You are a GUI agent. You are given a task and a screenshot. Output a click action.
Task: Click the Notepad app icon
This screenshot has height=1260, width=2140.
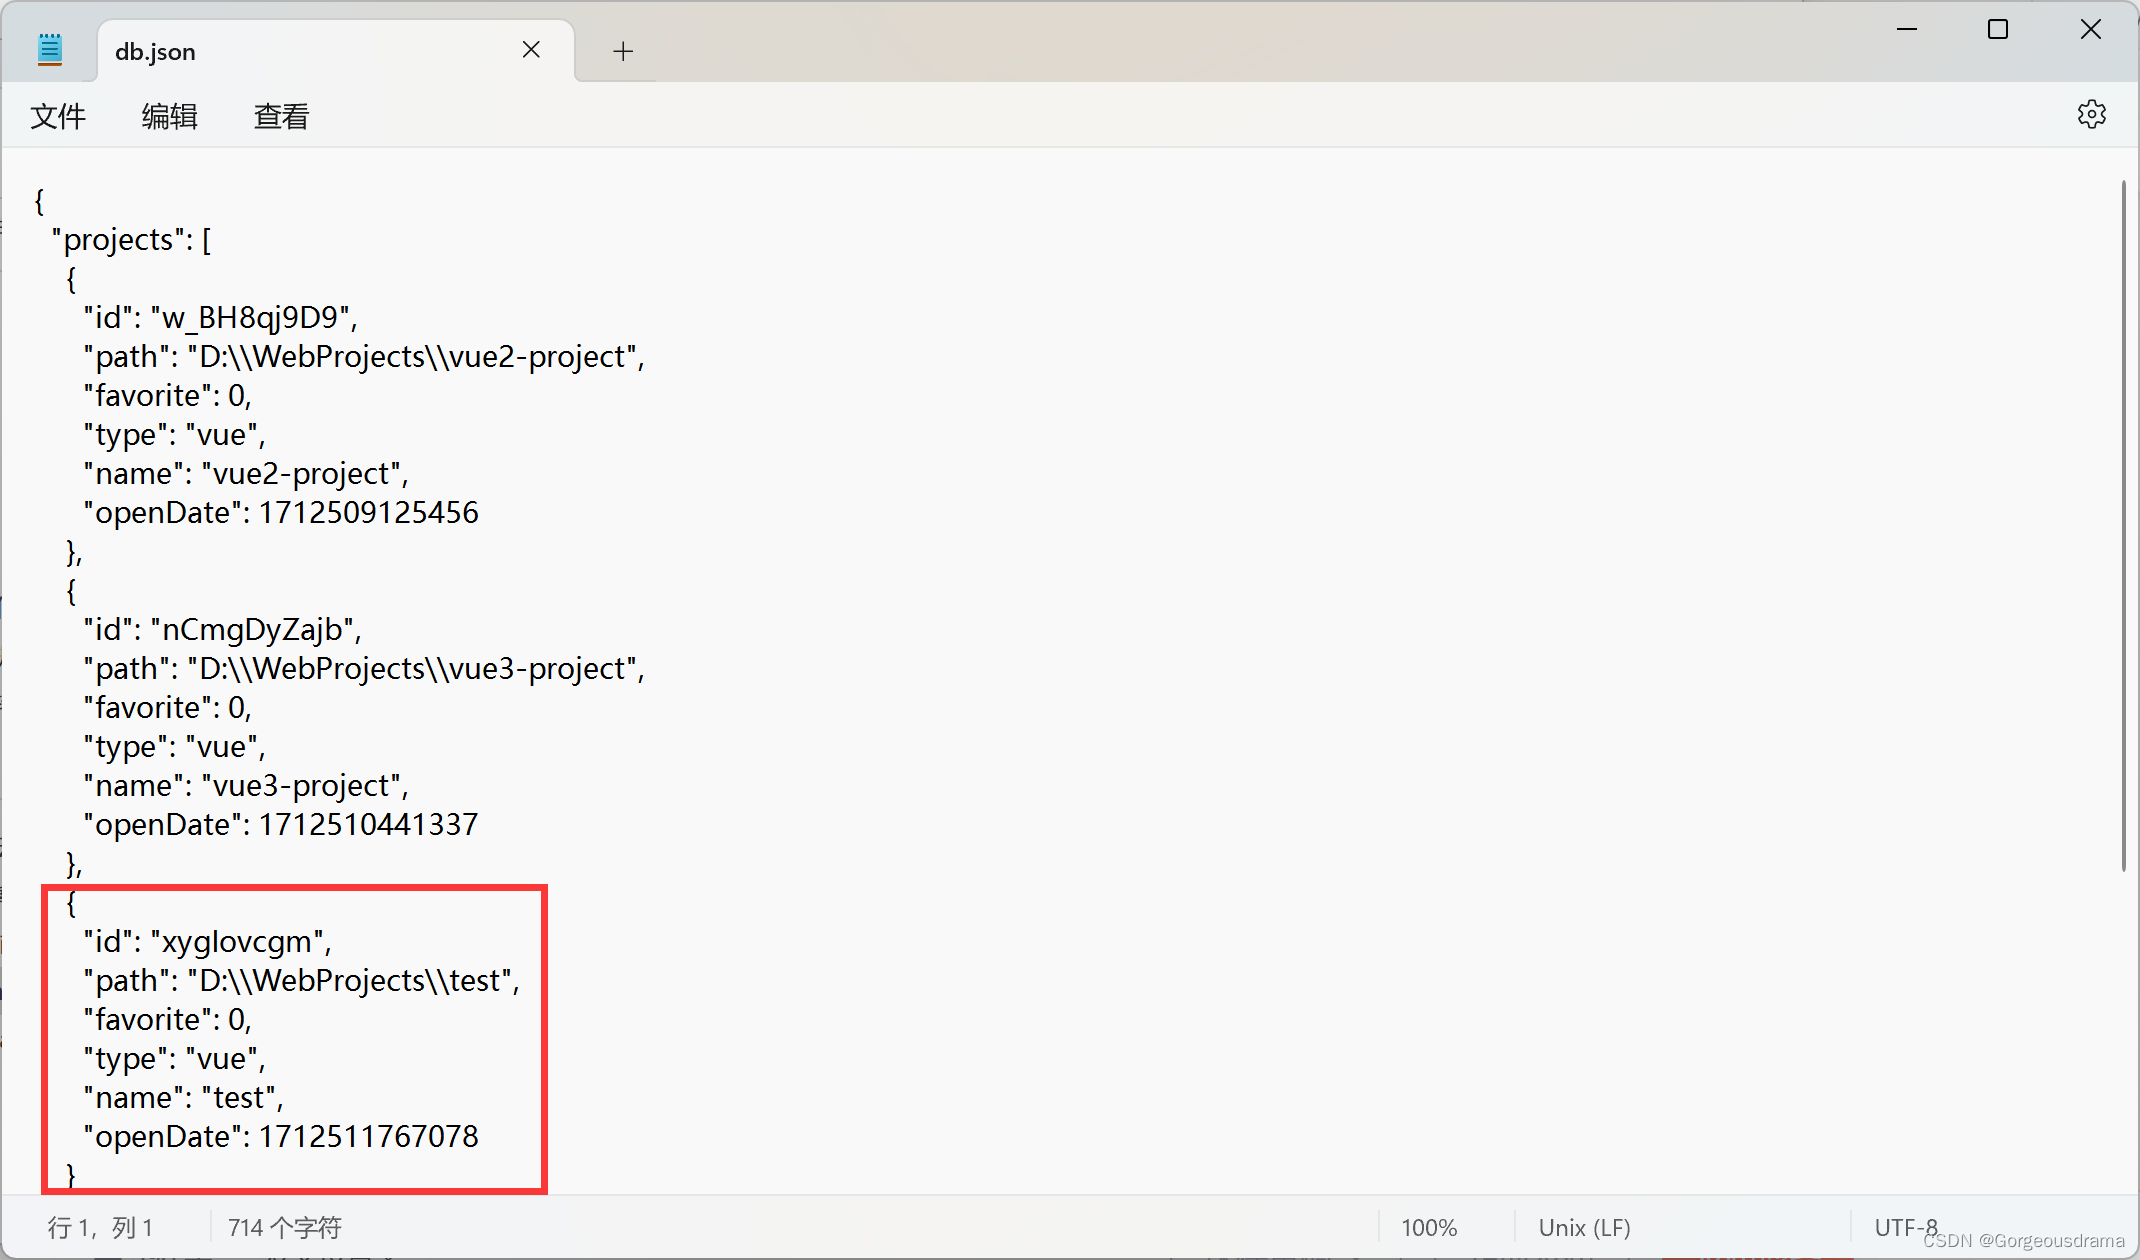(50, 50)
